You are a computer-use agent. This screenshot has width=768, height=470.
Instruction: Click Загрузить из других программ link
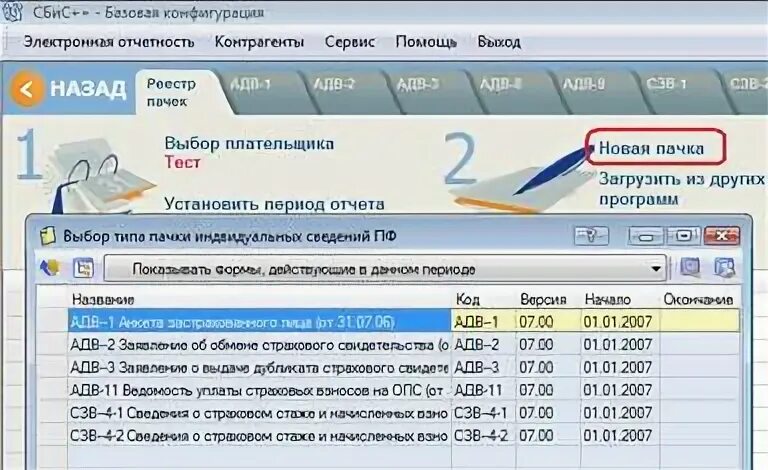coord(681,189)
